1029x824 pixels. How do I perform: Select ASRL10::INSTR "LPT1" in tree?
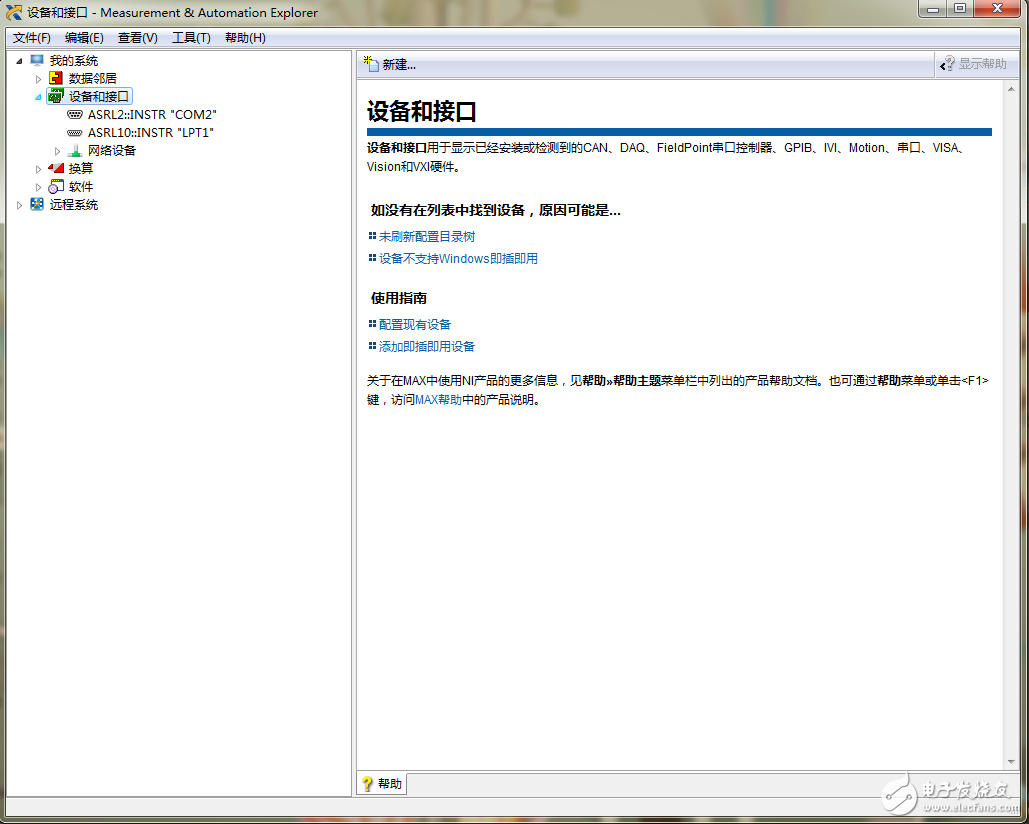tap(150, 133)
